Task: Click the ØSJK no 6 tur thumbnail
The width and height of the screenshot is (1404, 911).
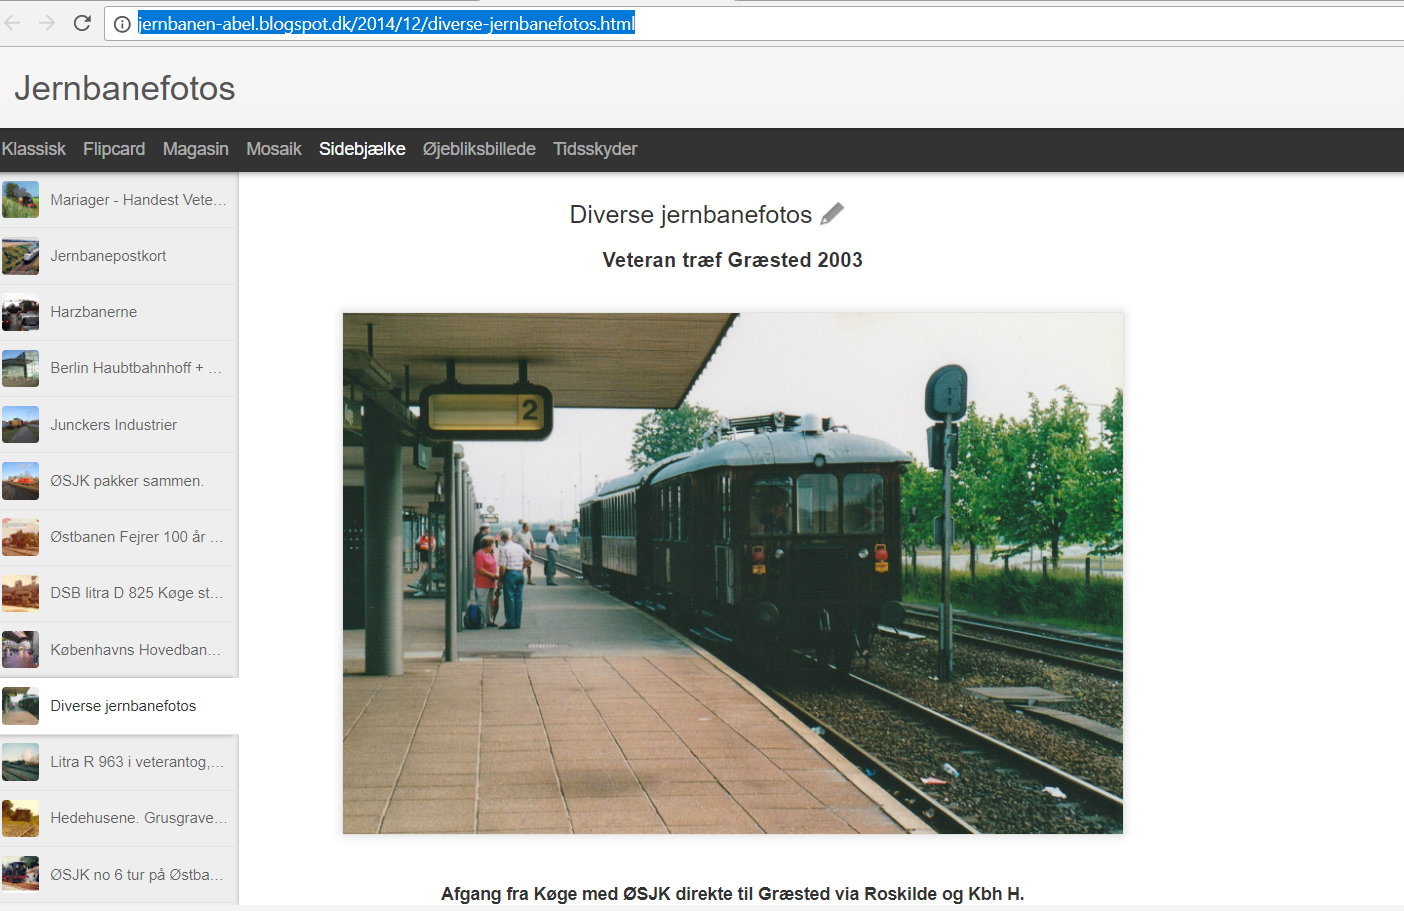Action: pos(20,875)
